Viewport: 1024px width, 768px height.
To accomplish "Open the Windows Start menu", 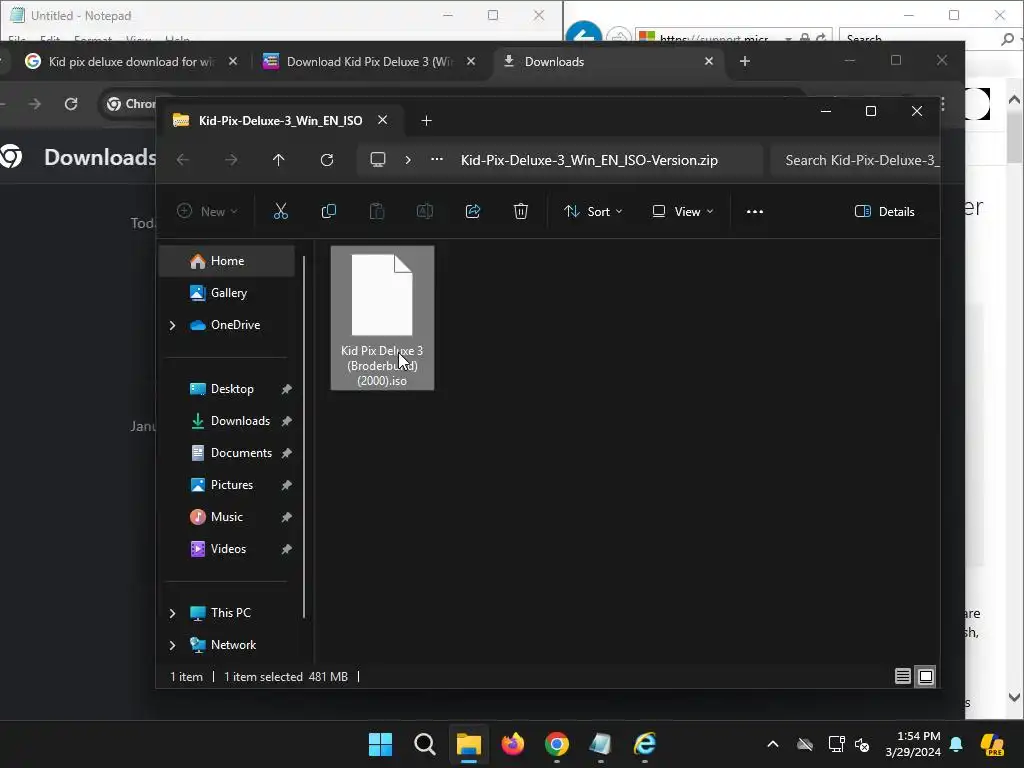I will click(x=380, y=744).
